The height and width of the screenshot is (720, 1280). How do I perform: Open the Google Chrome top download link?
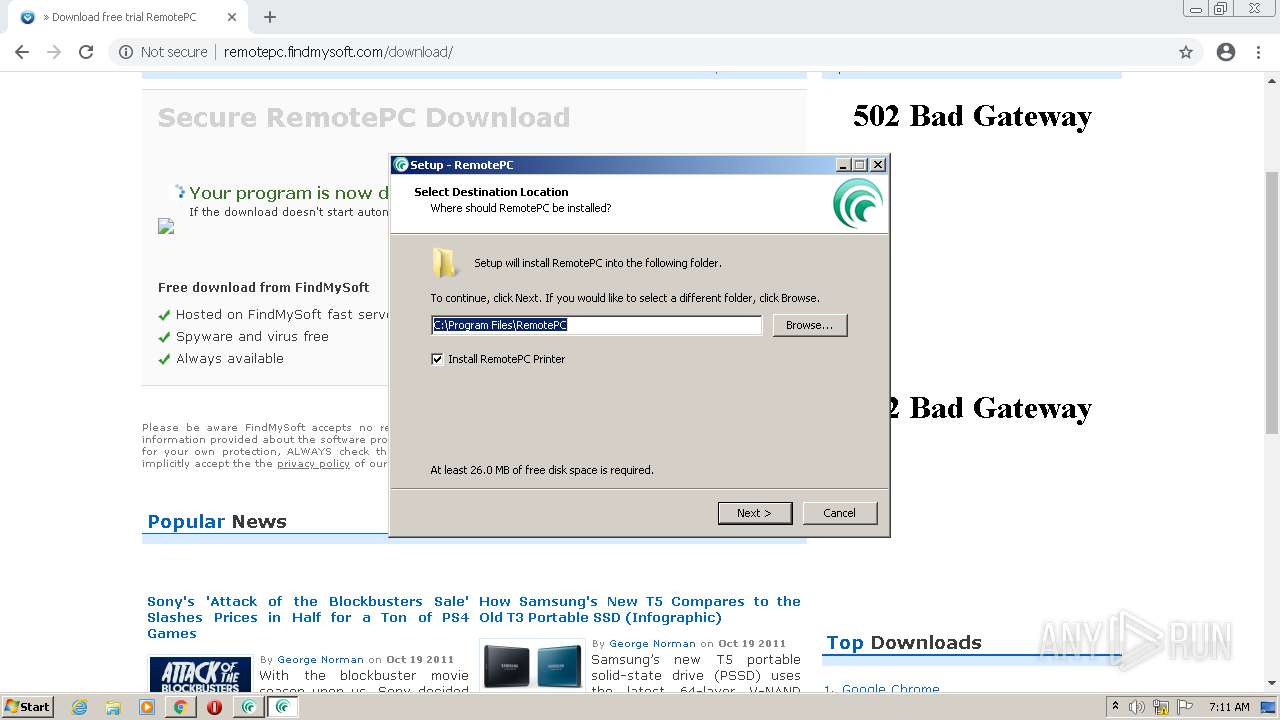890,690
